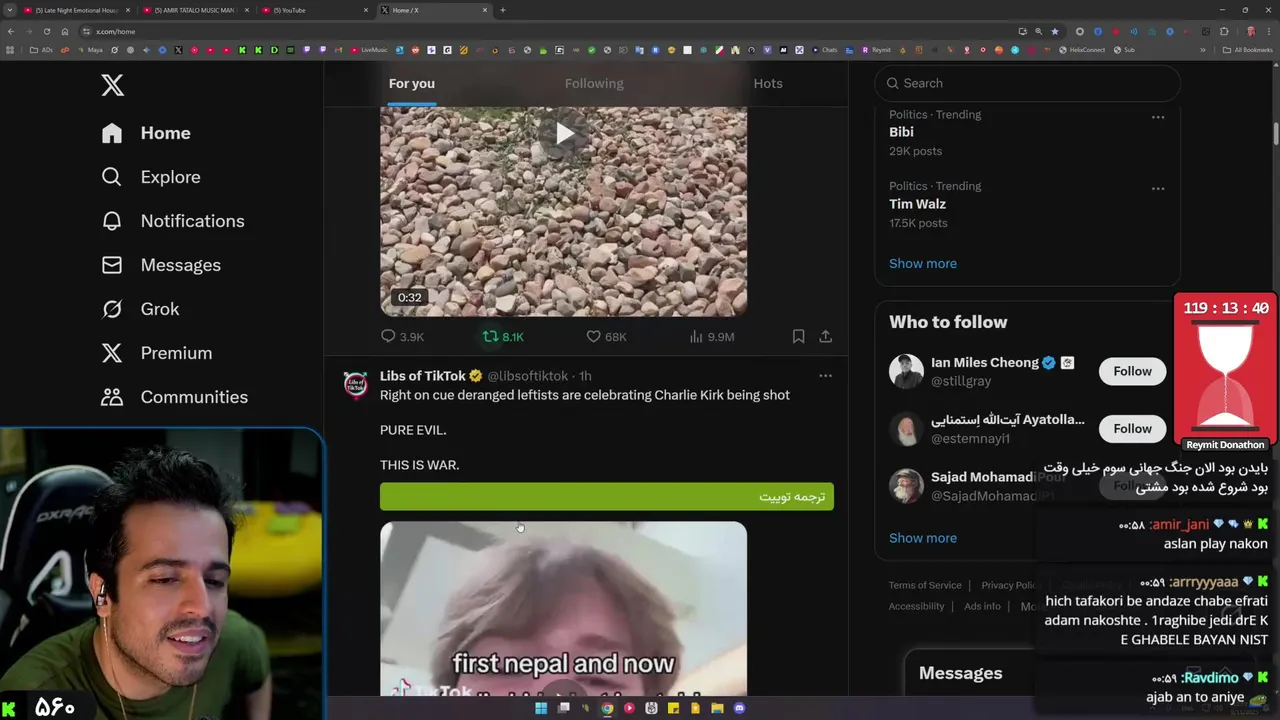This screenshot has width=1280, height=720.
Task: Click the X logo in the sidebar
Action: tap(112, 85)
